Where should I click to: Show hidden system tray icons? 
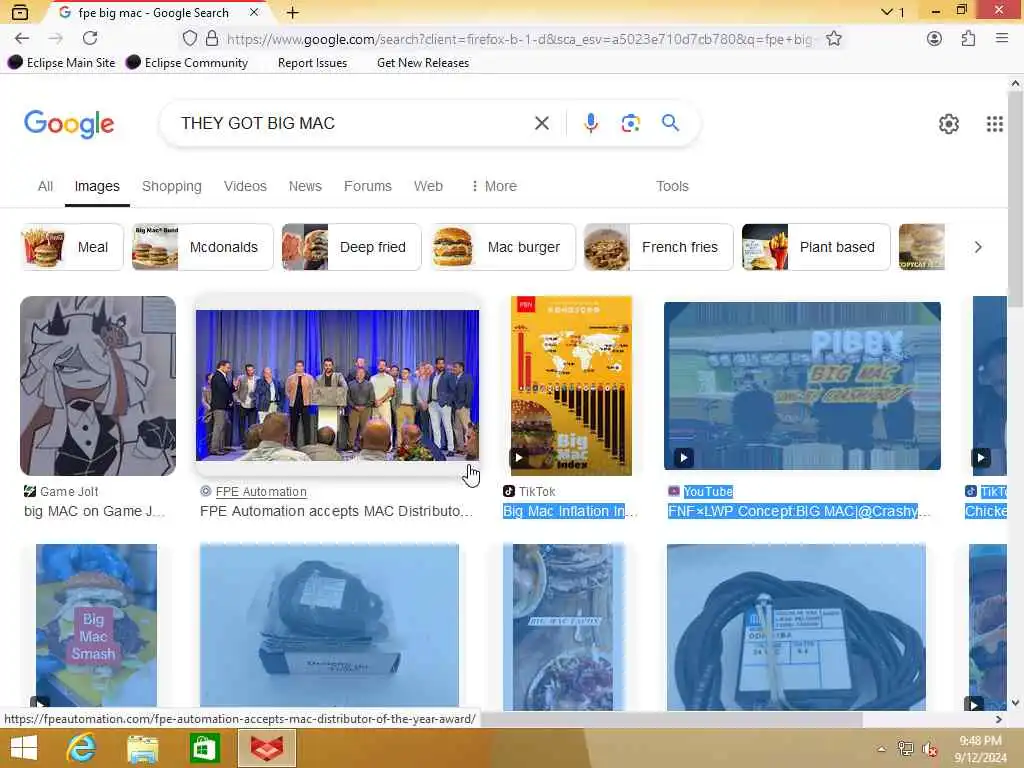(x=881, y=748)
